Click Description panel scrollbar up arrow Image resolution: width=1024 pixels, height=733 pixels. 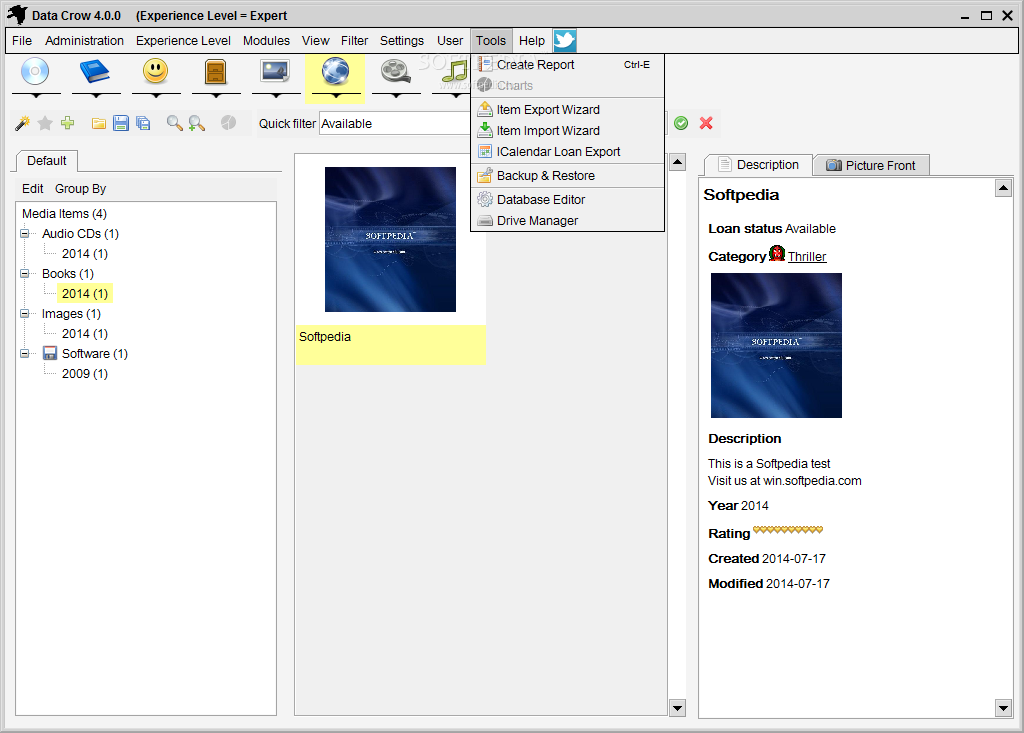(x=1003, y=189)
